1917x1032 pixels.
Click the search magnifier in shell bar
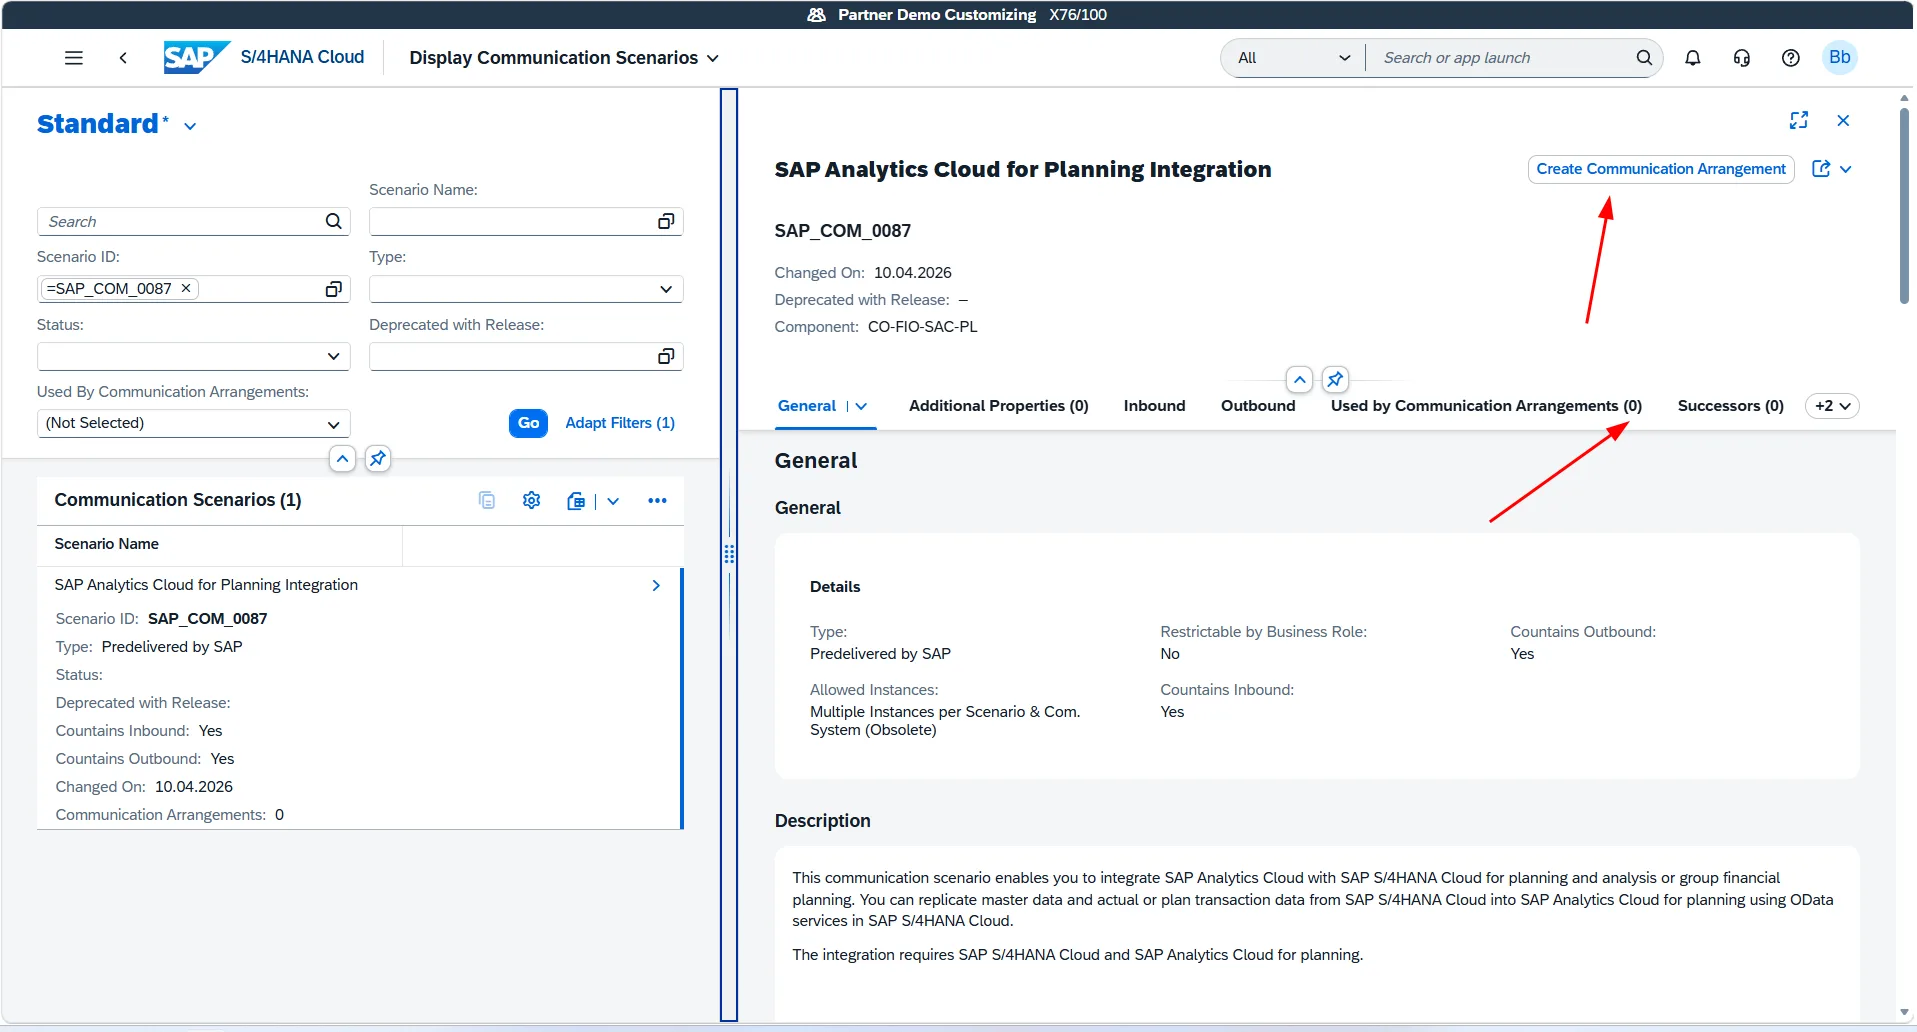(1644, 58)
